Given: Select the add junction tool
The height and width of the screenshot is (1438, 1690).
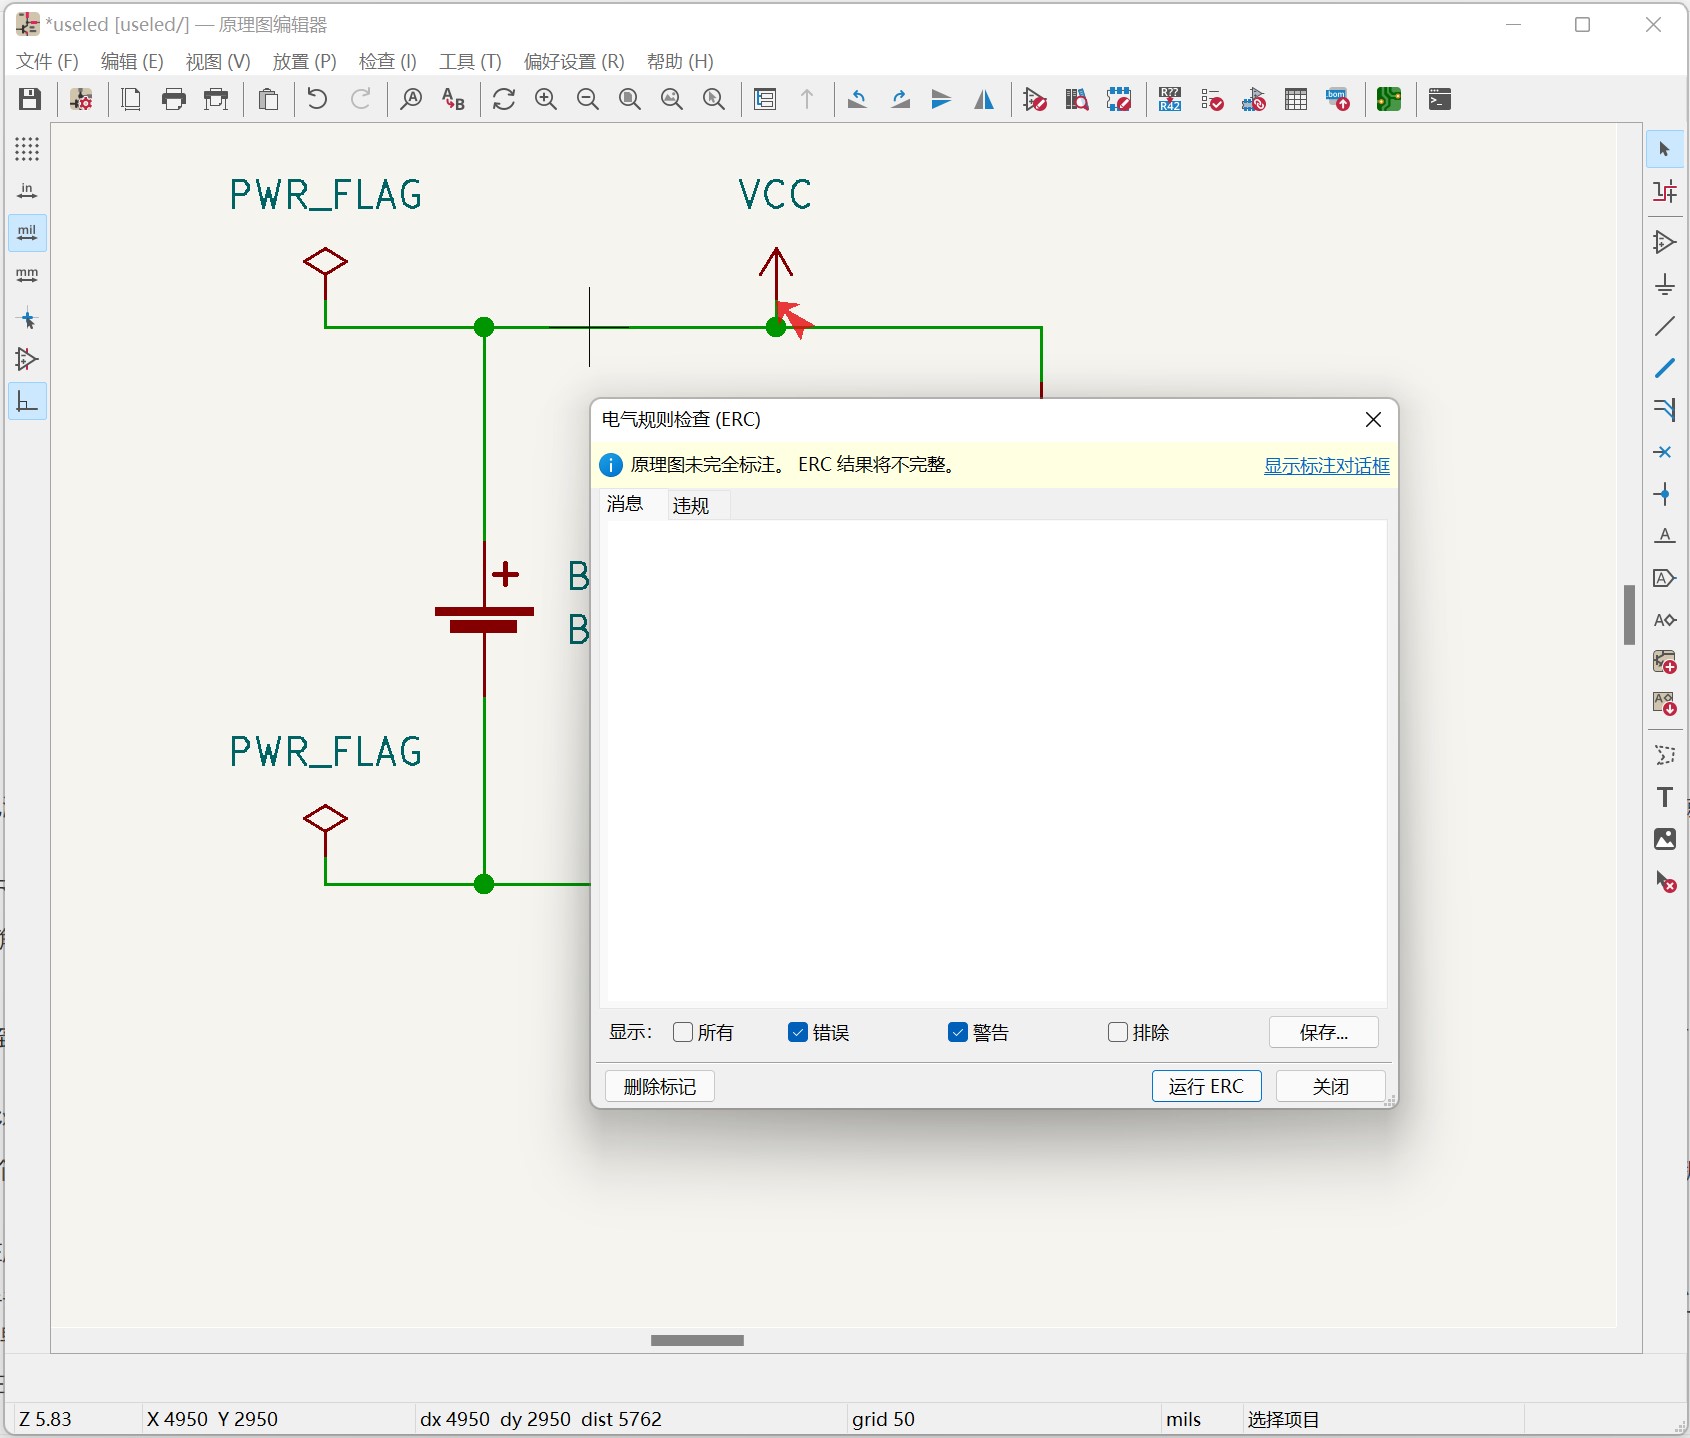Looking at the screenshot, I should [1665, 494].
